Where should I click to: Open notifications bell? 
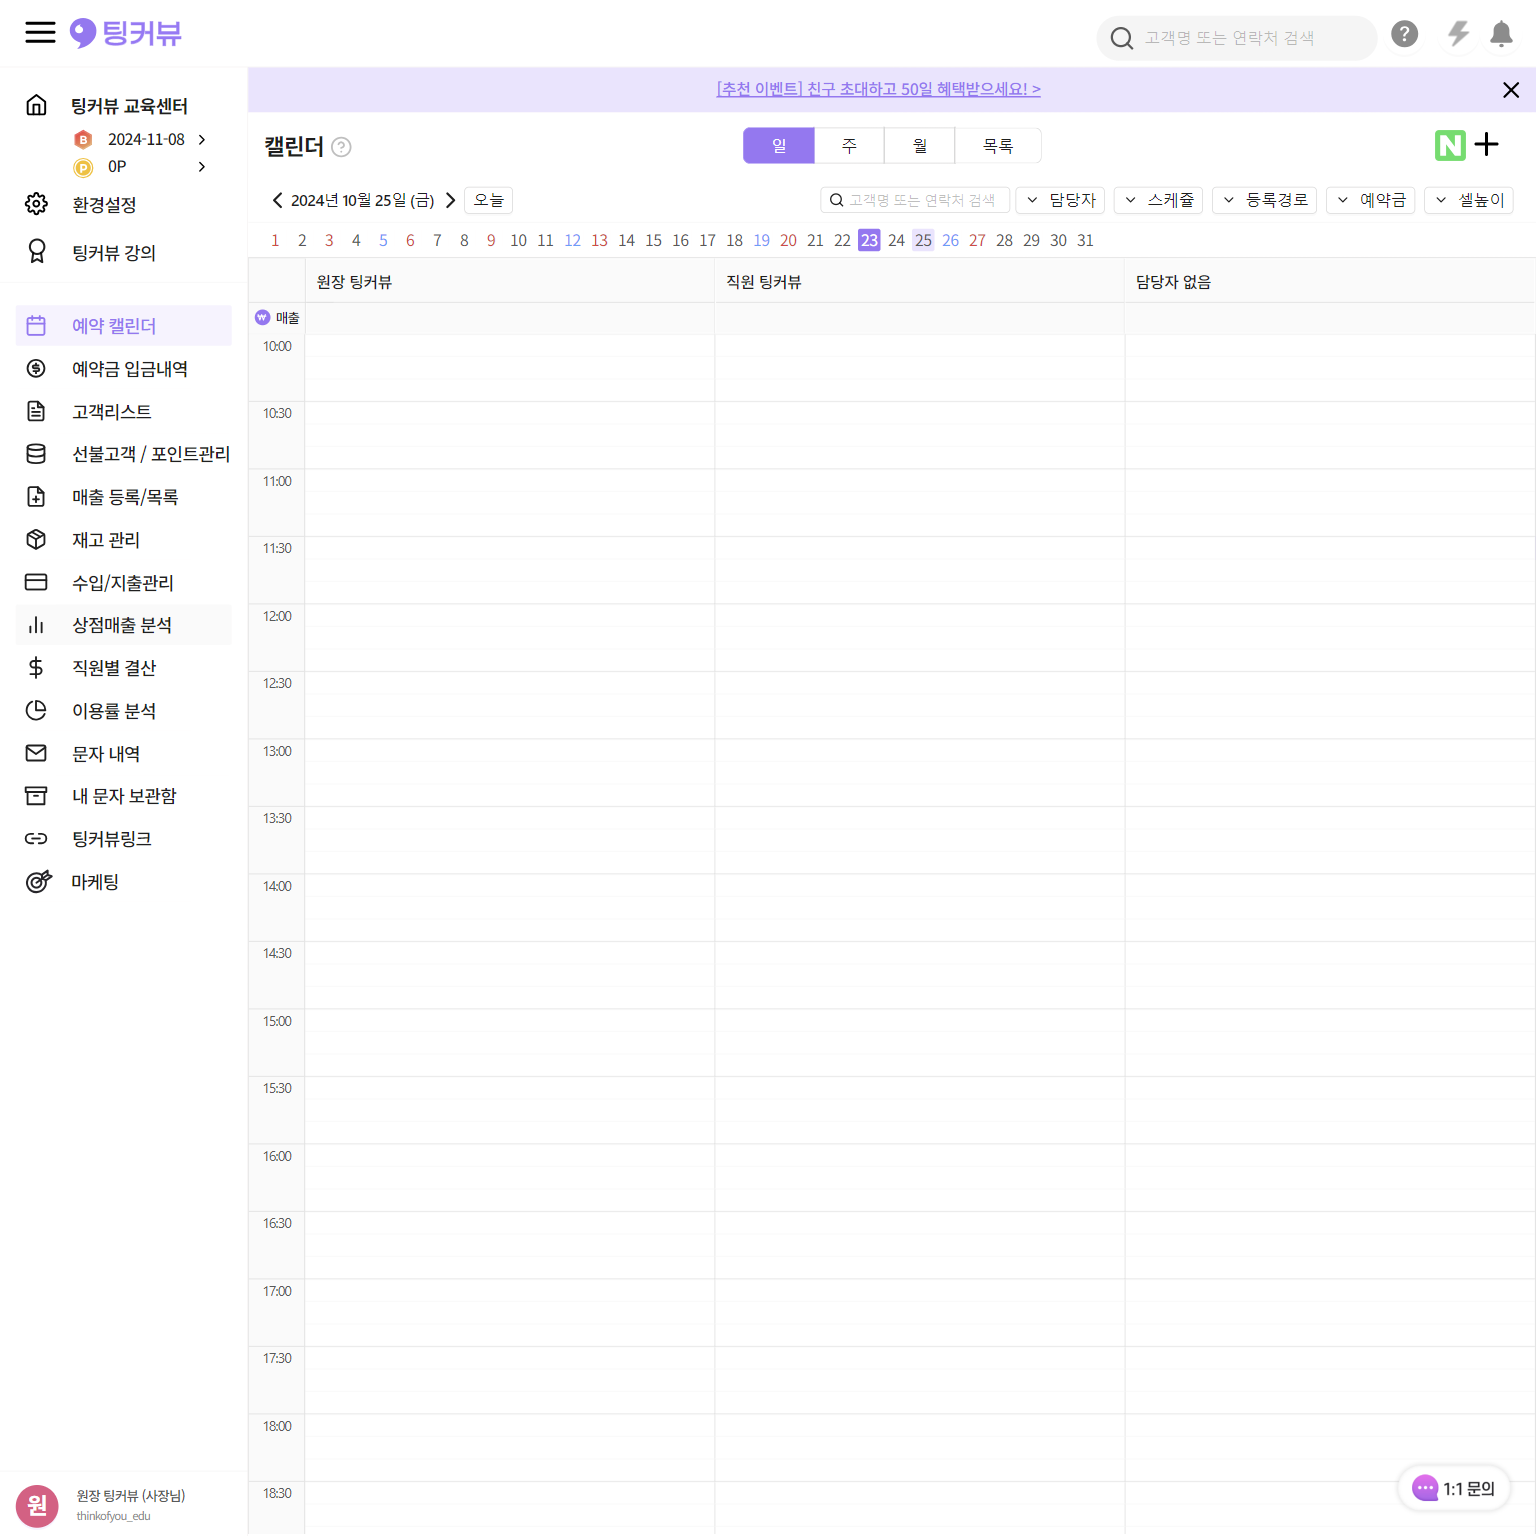pos(1501,34)
